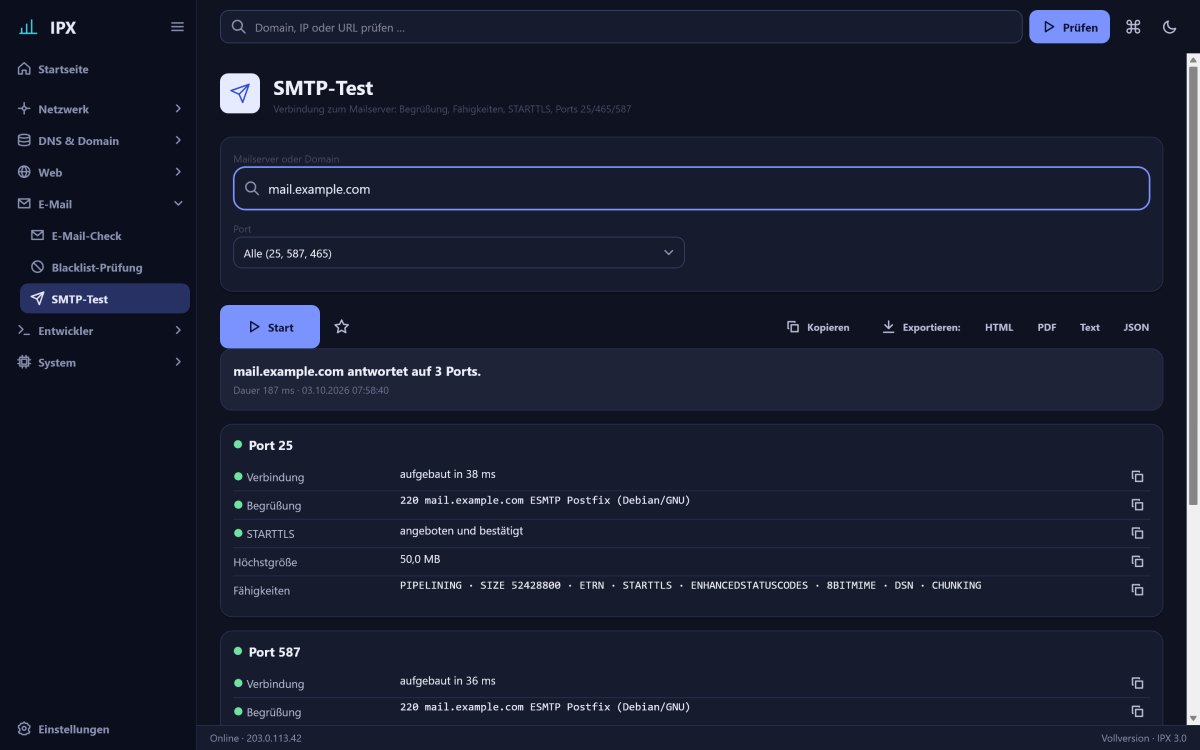Expand the System menu section
The image size is (1200, 750).
point(98,363)
